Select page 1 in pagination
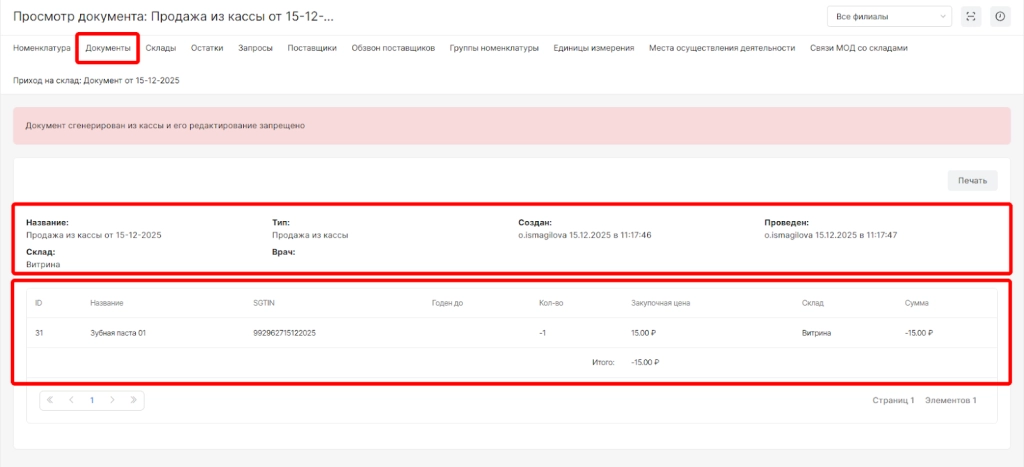Screen dimensions: 1024x467 (92, 400)
